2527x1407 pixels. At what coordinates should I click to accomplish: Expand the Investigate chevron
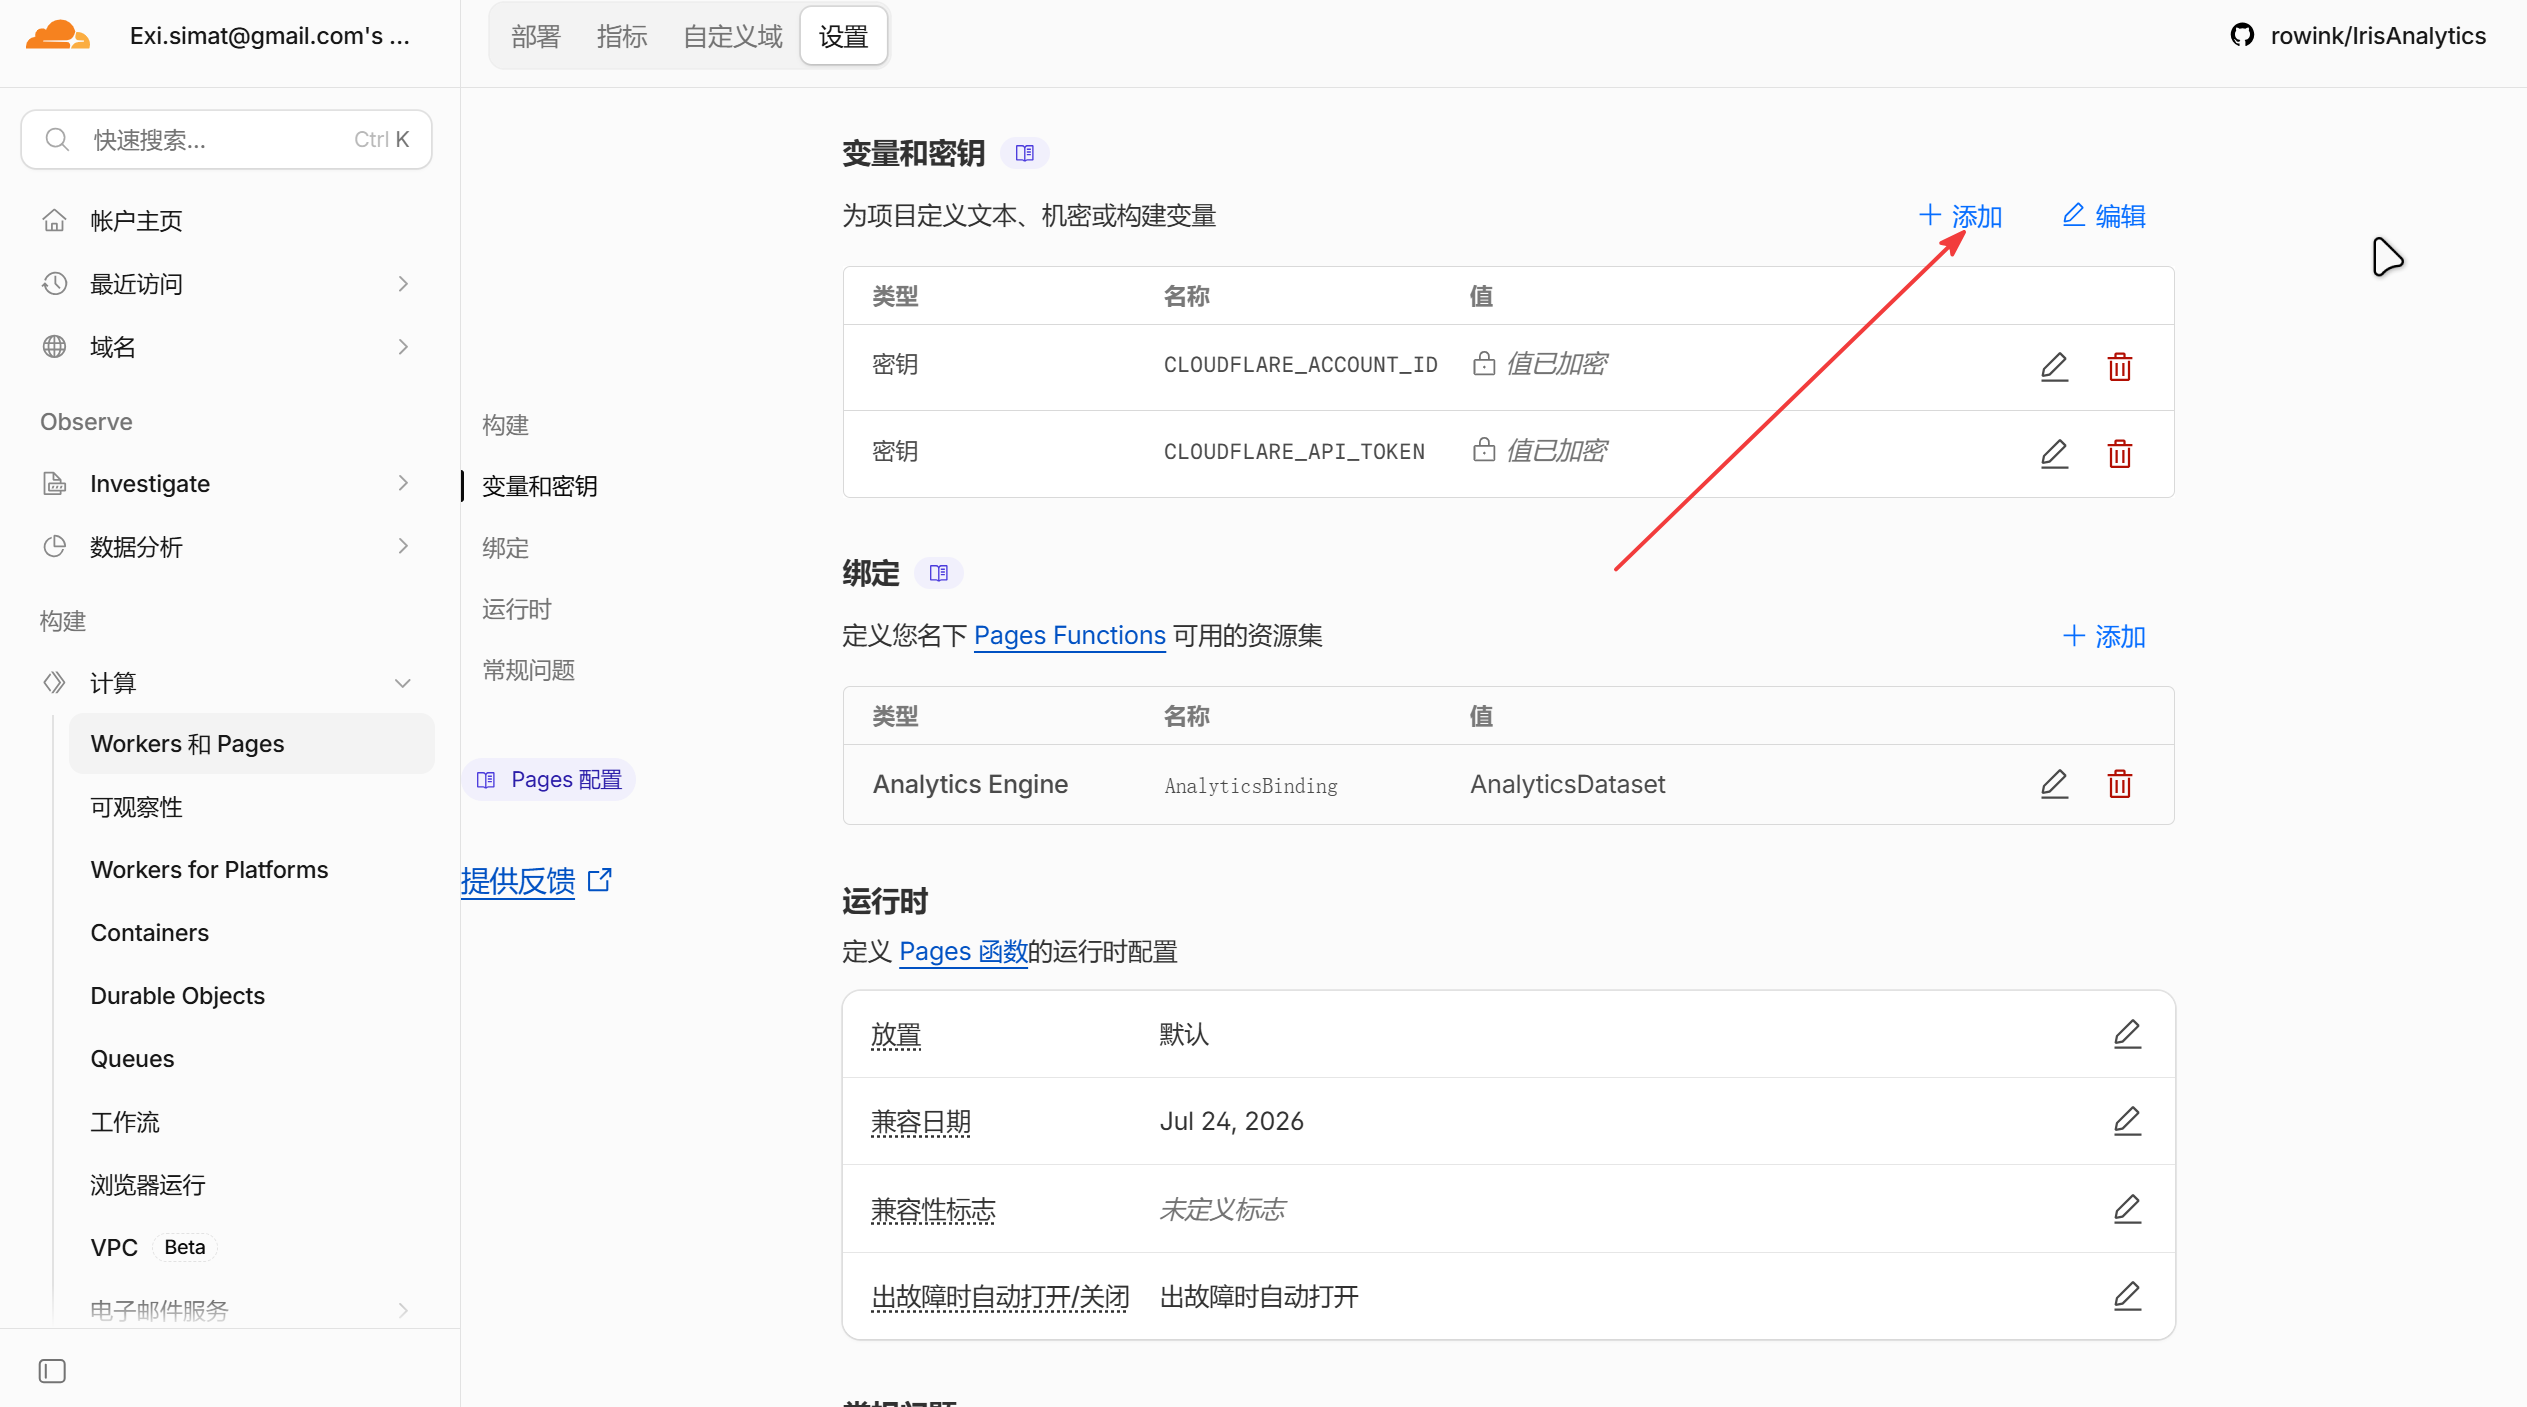pyautogui.click(x=403, y=484)
